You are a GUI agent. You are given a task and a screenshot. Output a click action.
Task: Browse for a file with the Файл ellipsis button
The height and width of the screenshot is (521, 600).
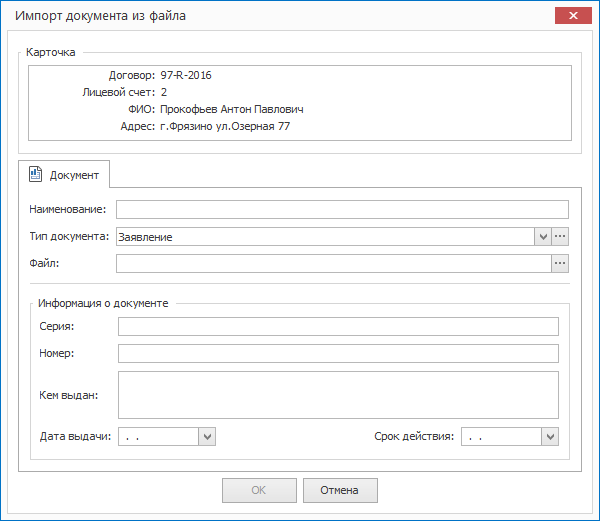[x=560, y=264]
